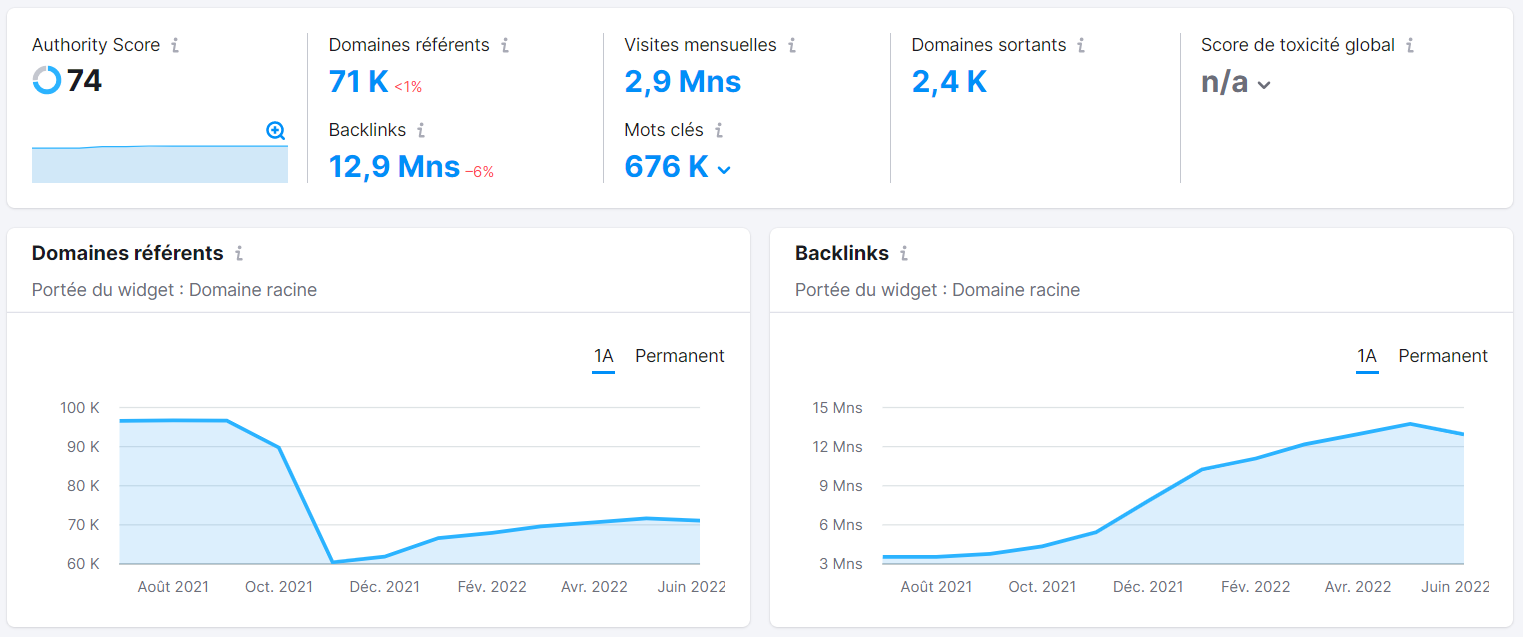Open the Domaines sortants info tooltip
The width and height of the screenshot is (1523, 637).
tap(1081, 45)
